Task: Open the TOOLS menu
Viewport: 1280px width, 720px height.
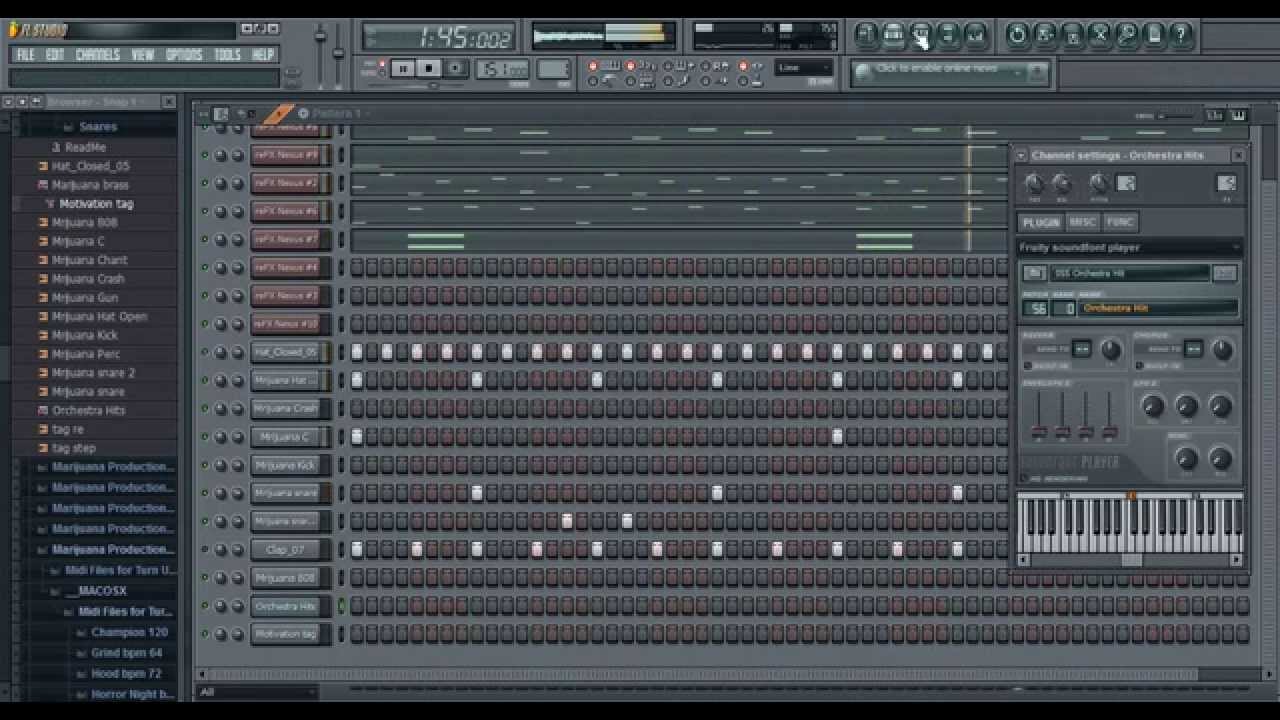Action: [x=227, y=55]
